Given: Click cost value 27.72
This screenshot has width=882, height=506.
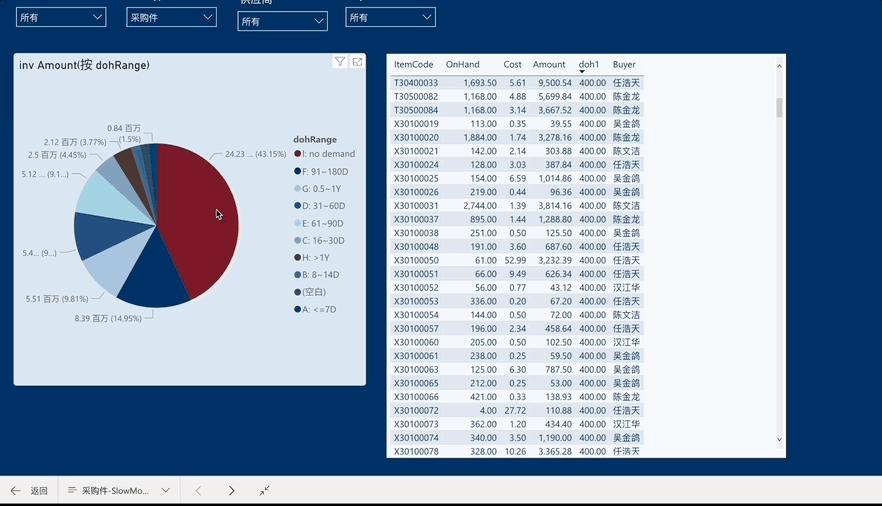Looking at the screenshot, I should click(515, 410).
